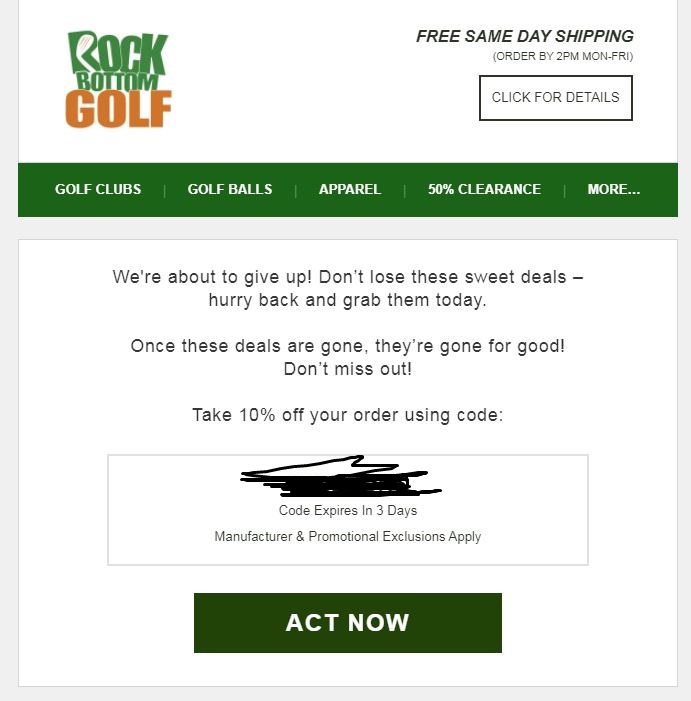Click the blacked-out promo code
The height and width of the screenshot is (701, 691).
pos(340,478)
